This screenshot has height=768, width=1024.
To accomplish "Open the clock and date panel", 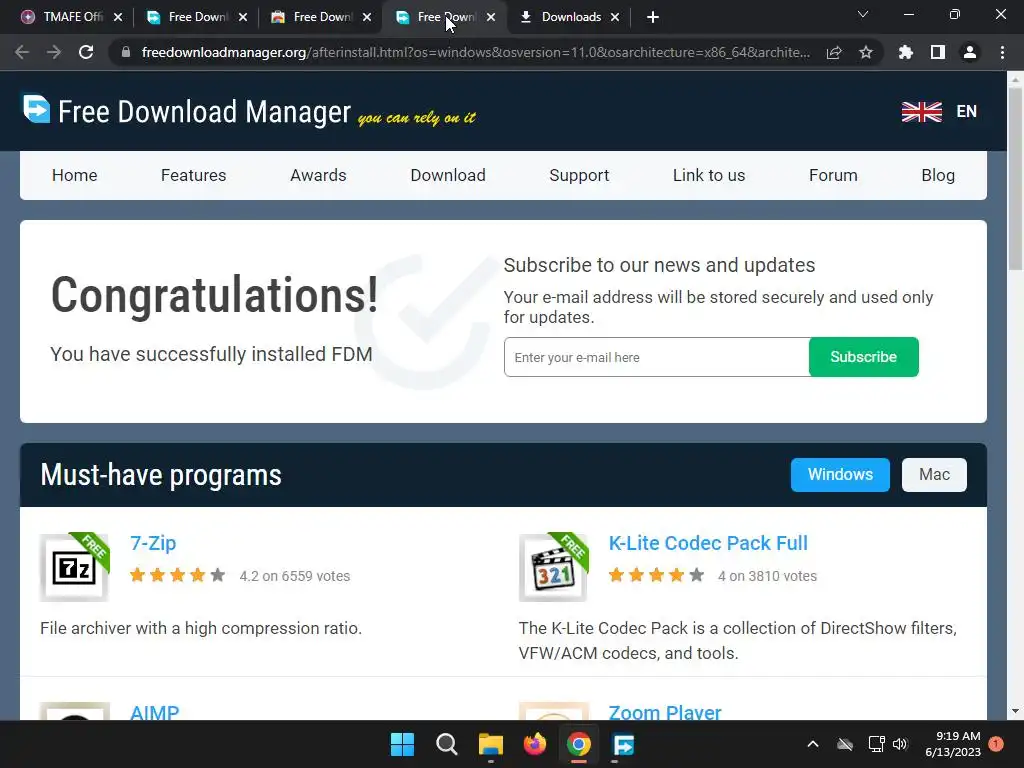I will (953, 744).
